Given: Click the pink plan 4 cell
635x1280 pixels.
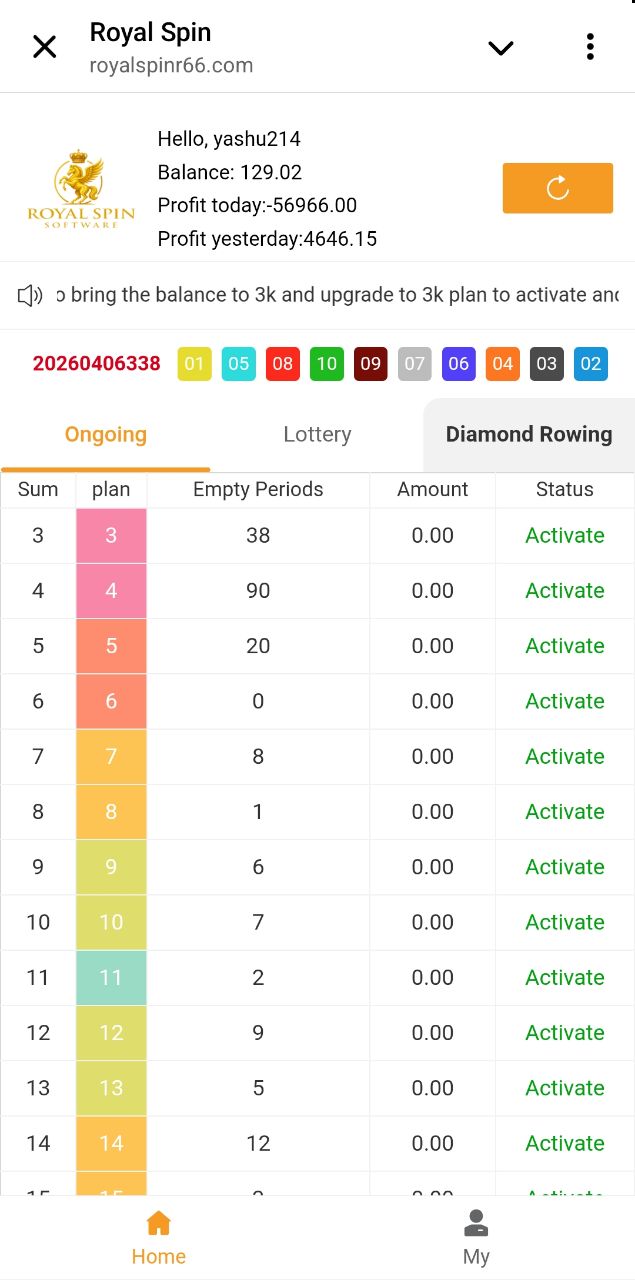Looking at the screenshot, I should (x=111, y=590).
